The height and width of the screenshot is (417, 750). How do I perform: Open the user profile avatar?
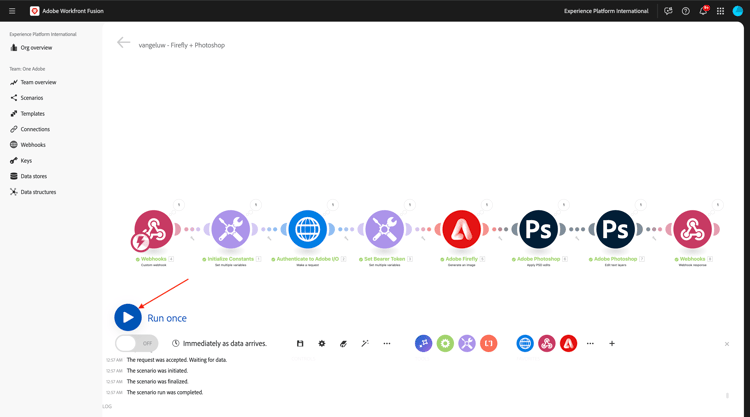coord(738,11)
